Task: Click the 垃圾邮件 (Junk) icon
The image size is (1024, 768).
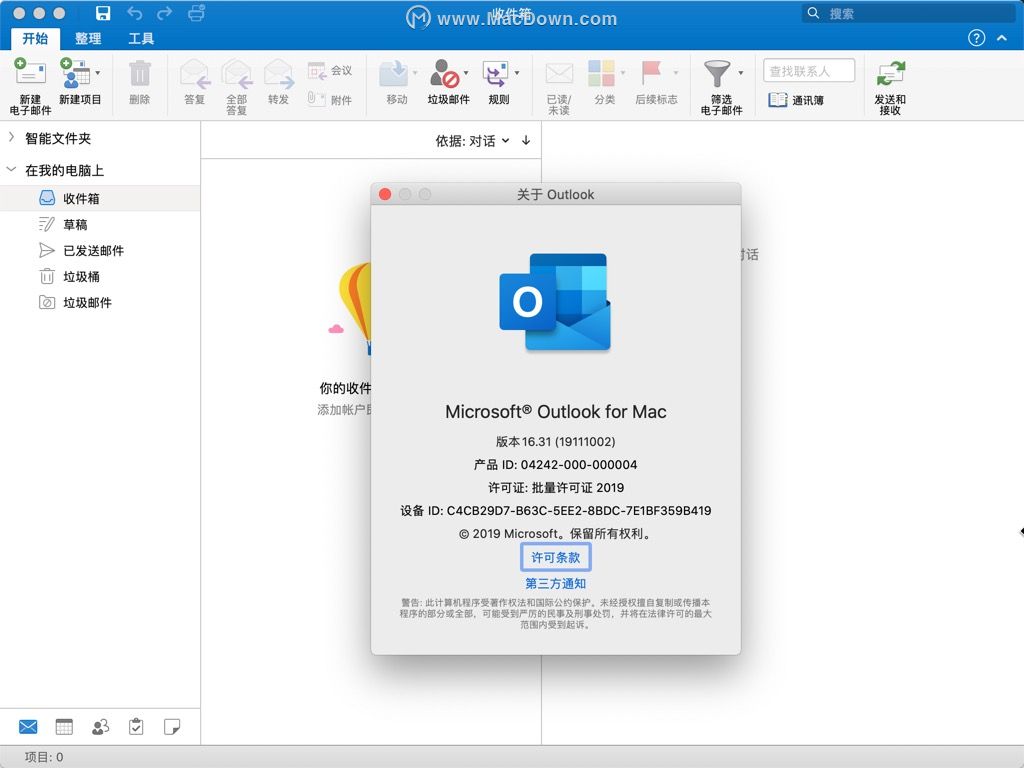Action: 445,73
